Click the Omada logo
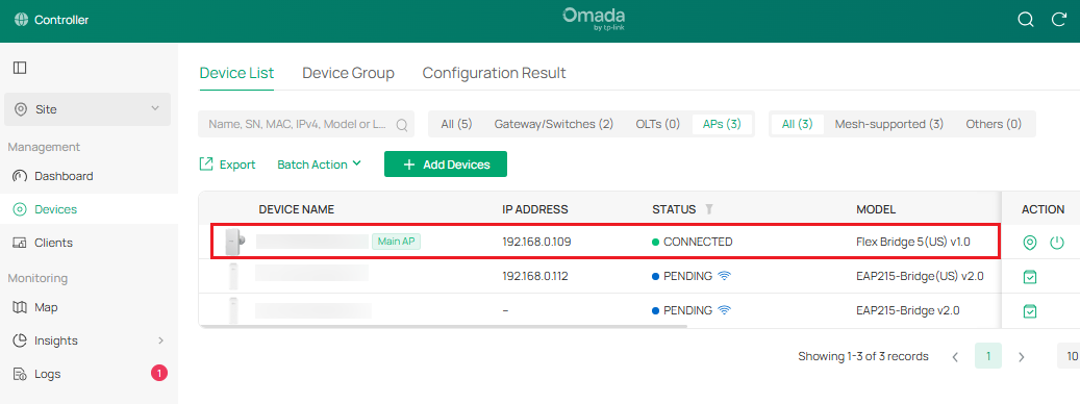Viewport: 1080px width, 404px height. coord(594,20)
